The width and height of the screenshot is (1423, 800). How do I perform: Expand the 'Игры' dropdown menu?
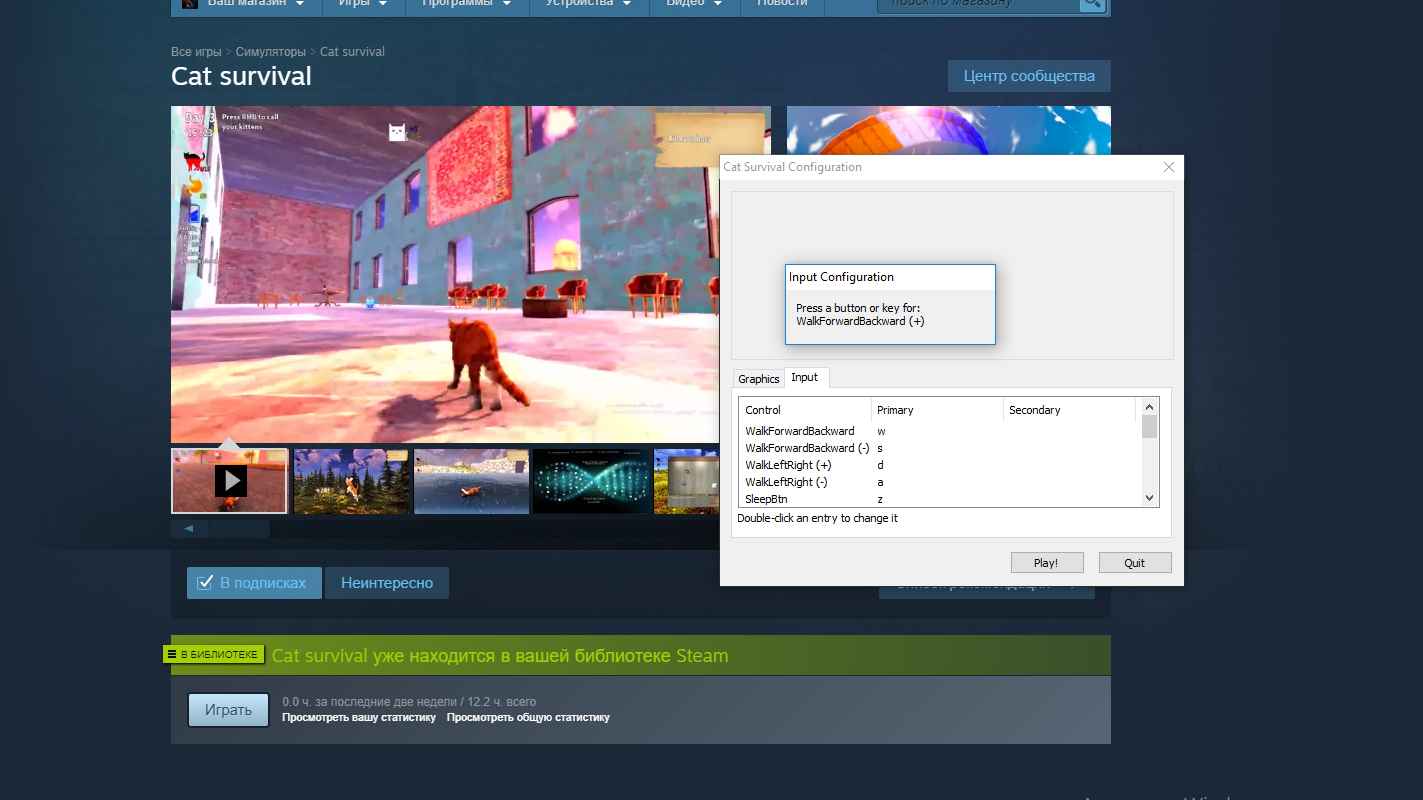[362, 4]
